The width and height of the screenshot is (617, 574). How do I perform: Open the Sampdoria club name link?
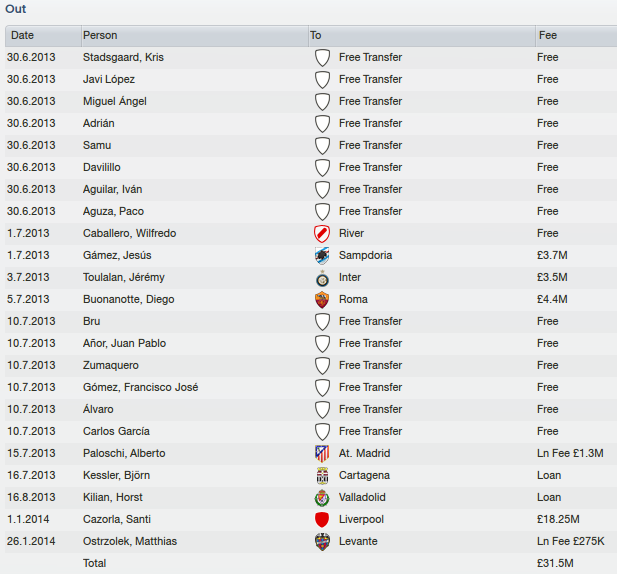coord(366,255)
